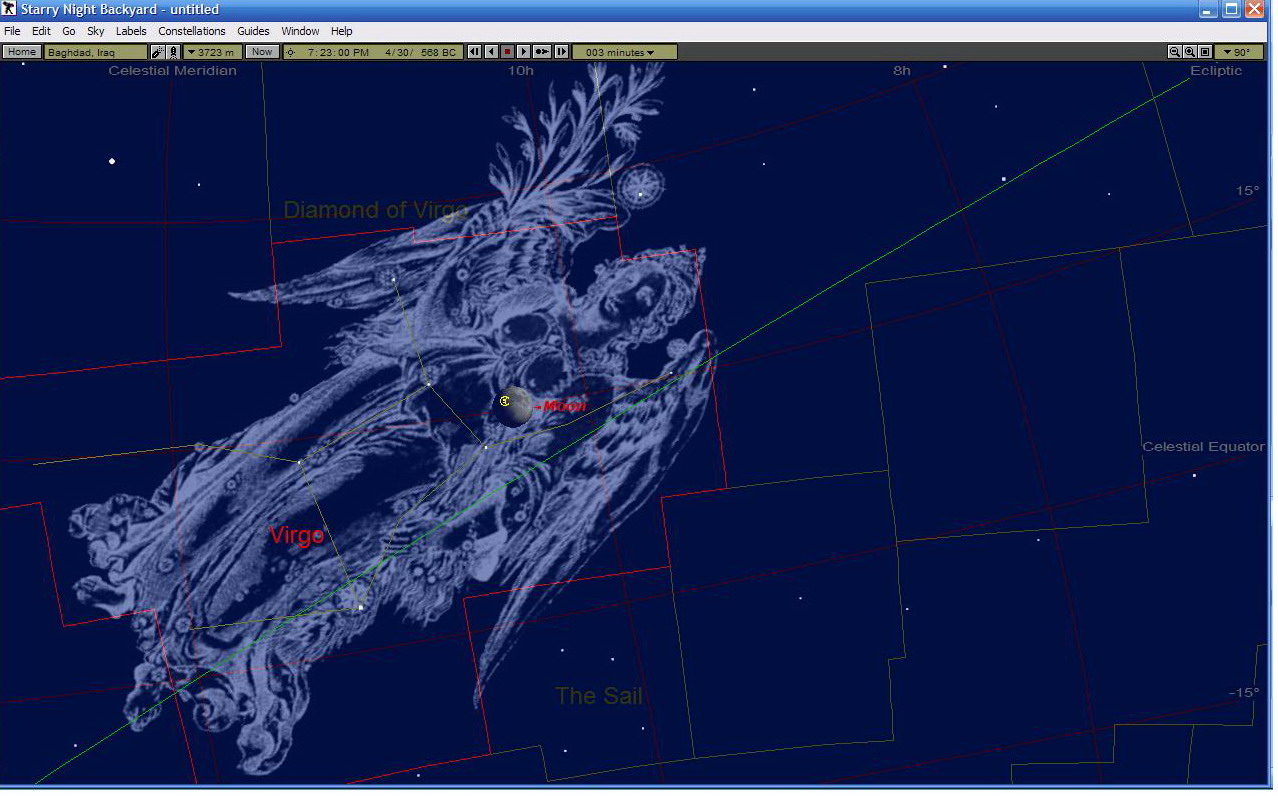Click the 8h right ascension label

pyautogui.click(x=902, y=71)
